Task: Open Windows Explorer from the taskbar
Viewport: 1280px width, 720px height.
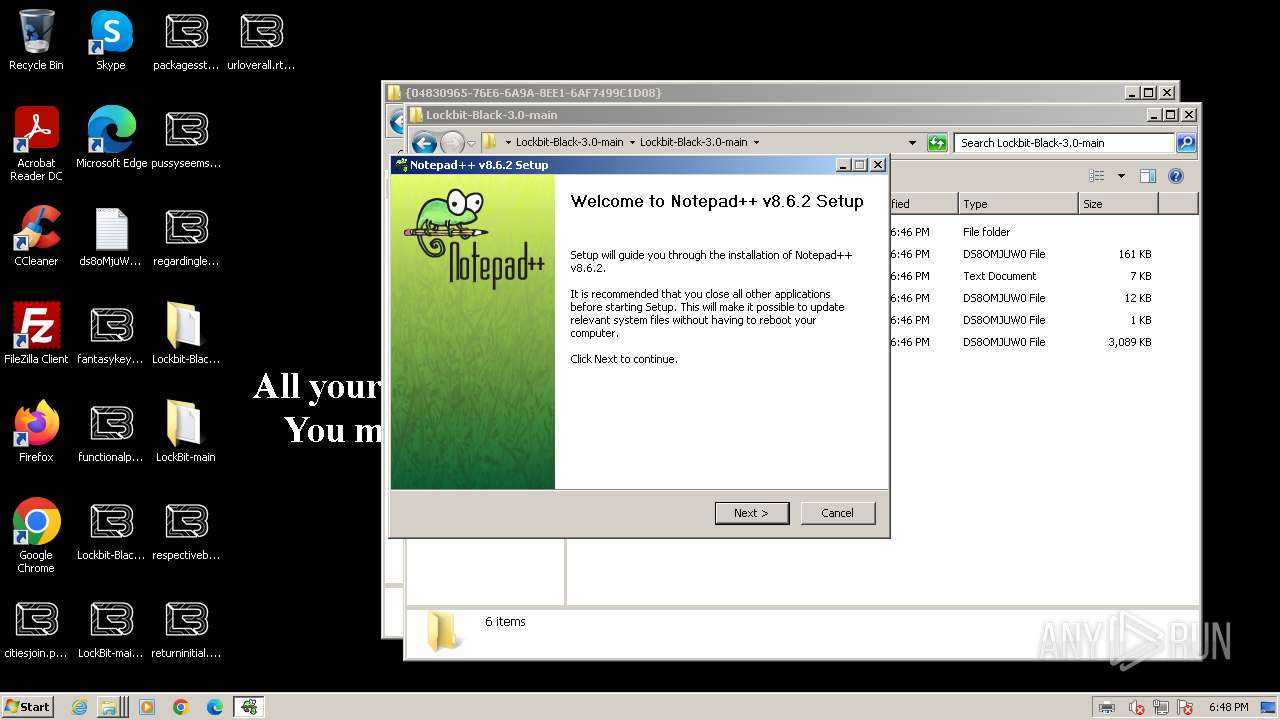Action: coord(110,707)
